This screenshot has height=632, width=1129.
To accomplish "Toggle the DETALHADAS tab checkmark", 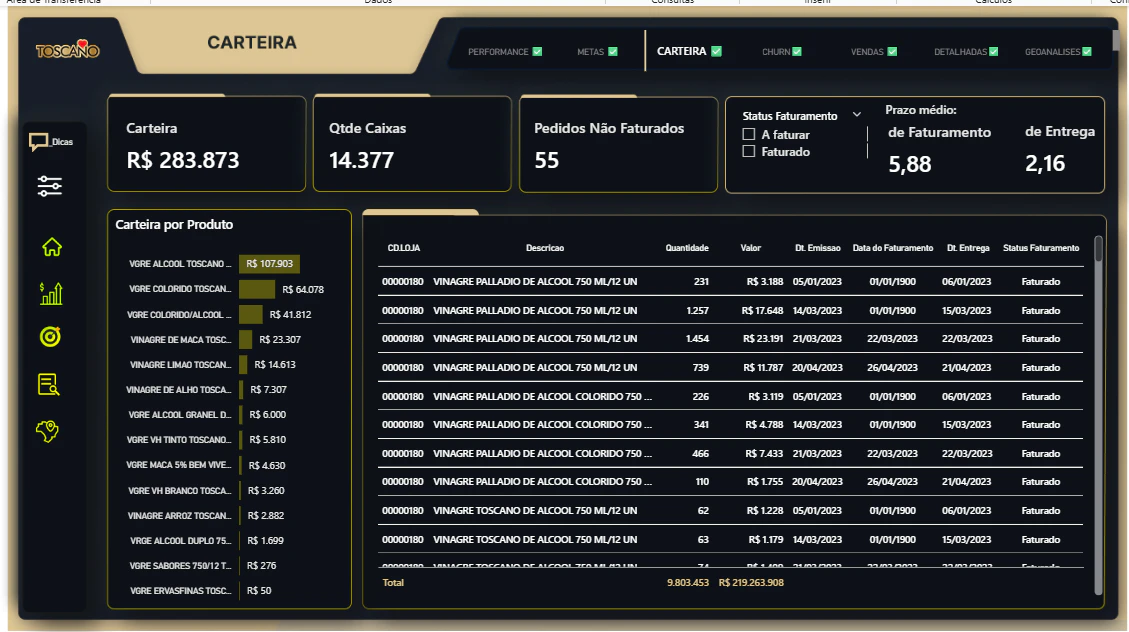I will [x=994, y=52].
